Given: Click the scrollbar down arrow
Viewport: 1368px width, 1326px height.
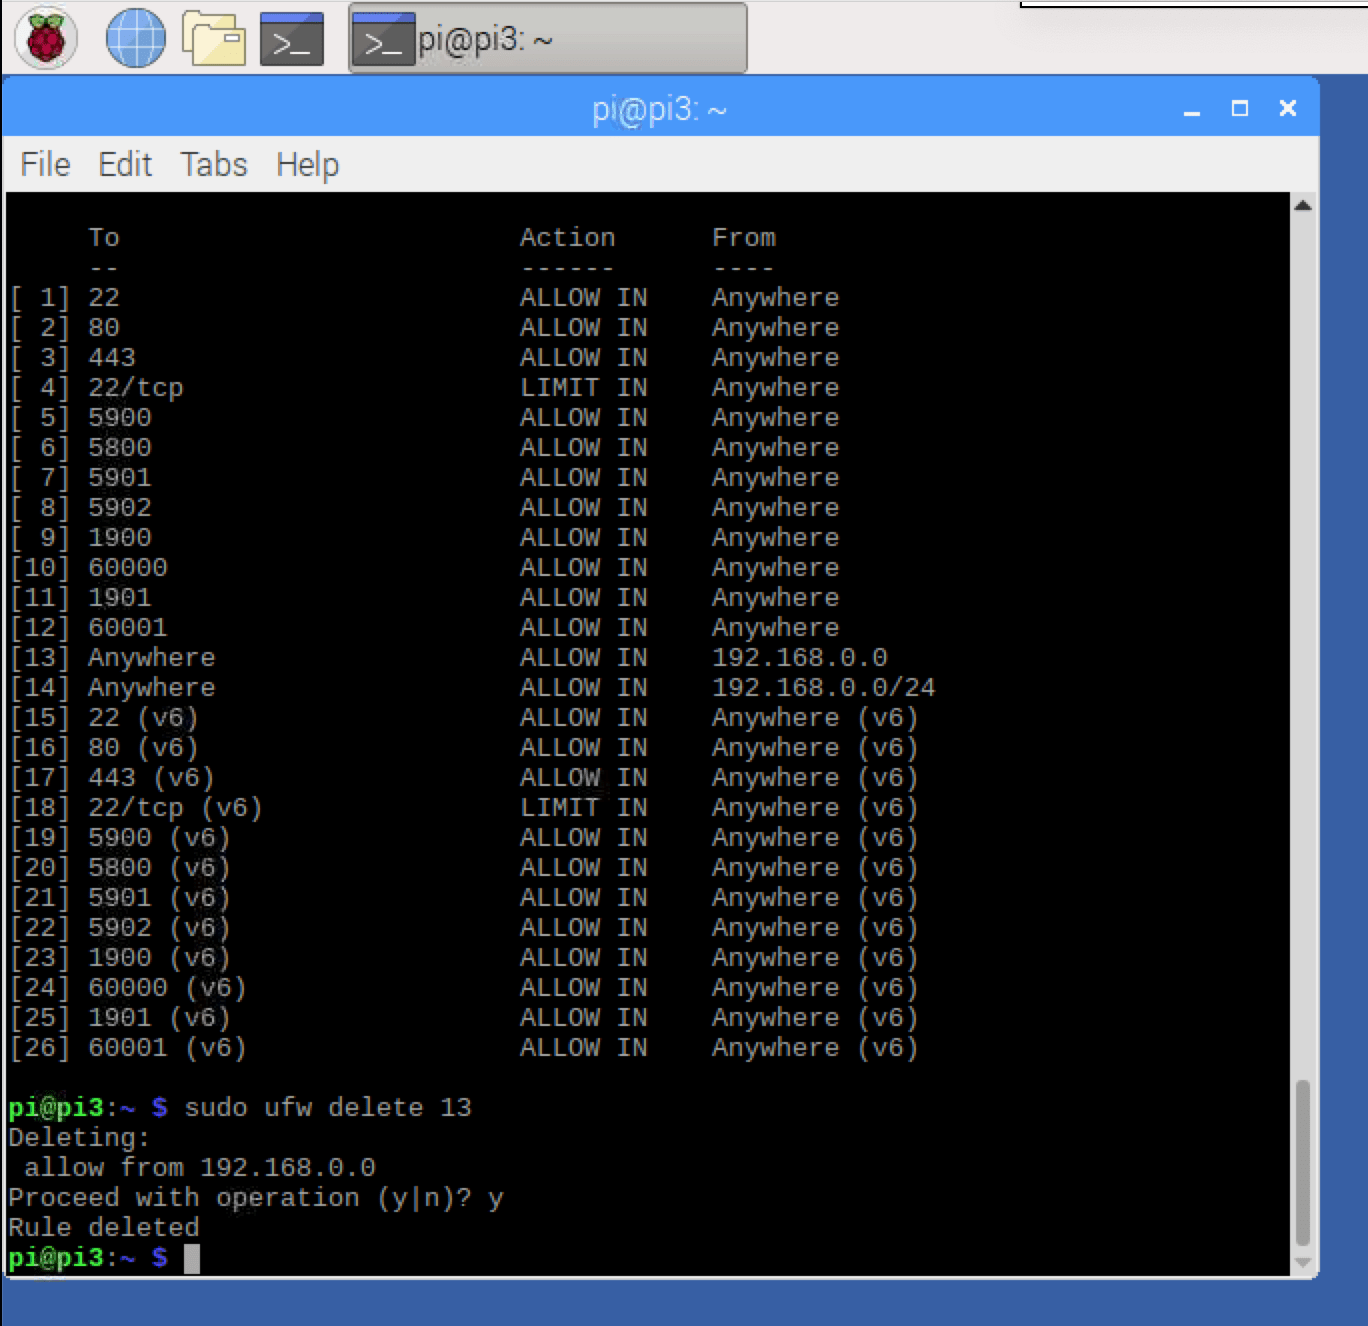Looking at the screenshot, I should tap(1302, 1263).
